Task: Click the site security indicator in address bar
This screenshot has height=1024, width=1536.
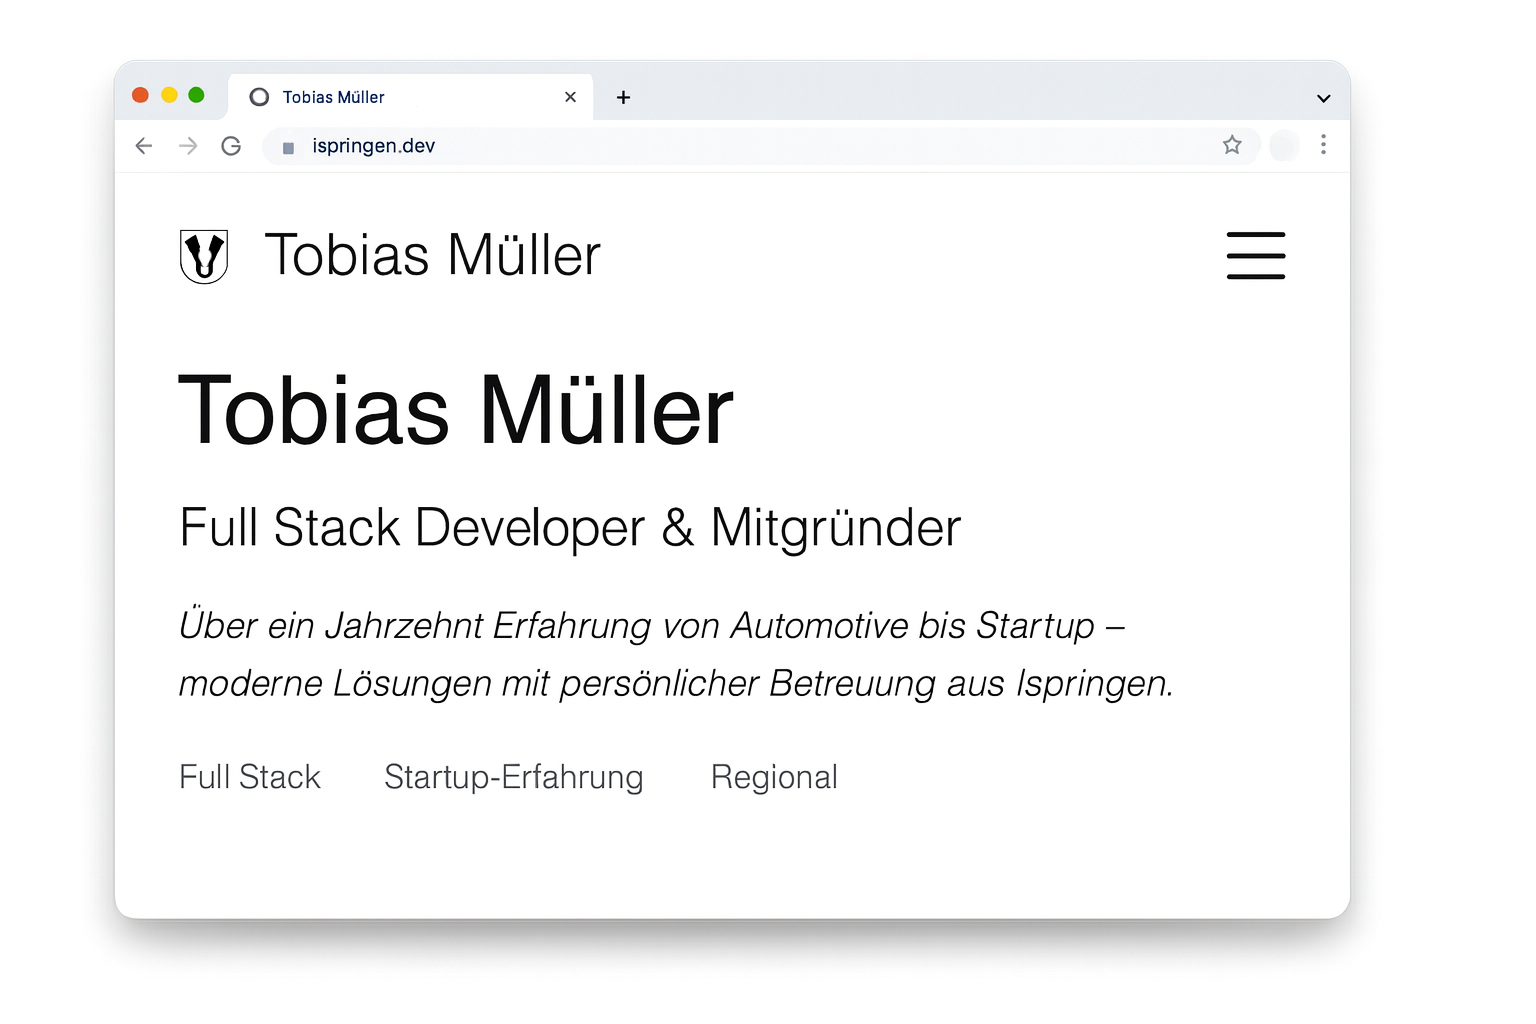Action: pos(288,146)
